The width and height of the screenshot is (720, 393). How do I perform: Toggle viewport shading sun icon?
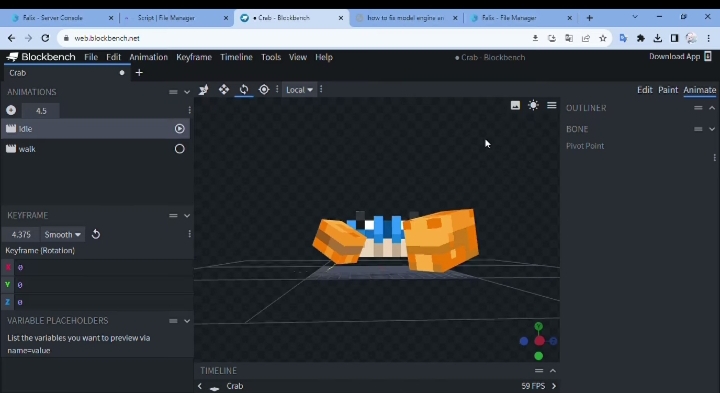(533, 105)
